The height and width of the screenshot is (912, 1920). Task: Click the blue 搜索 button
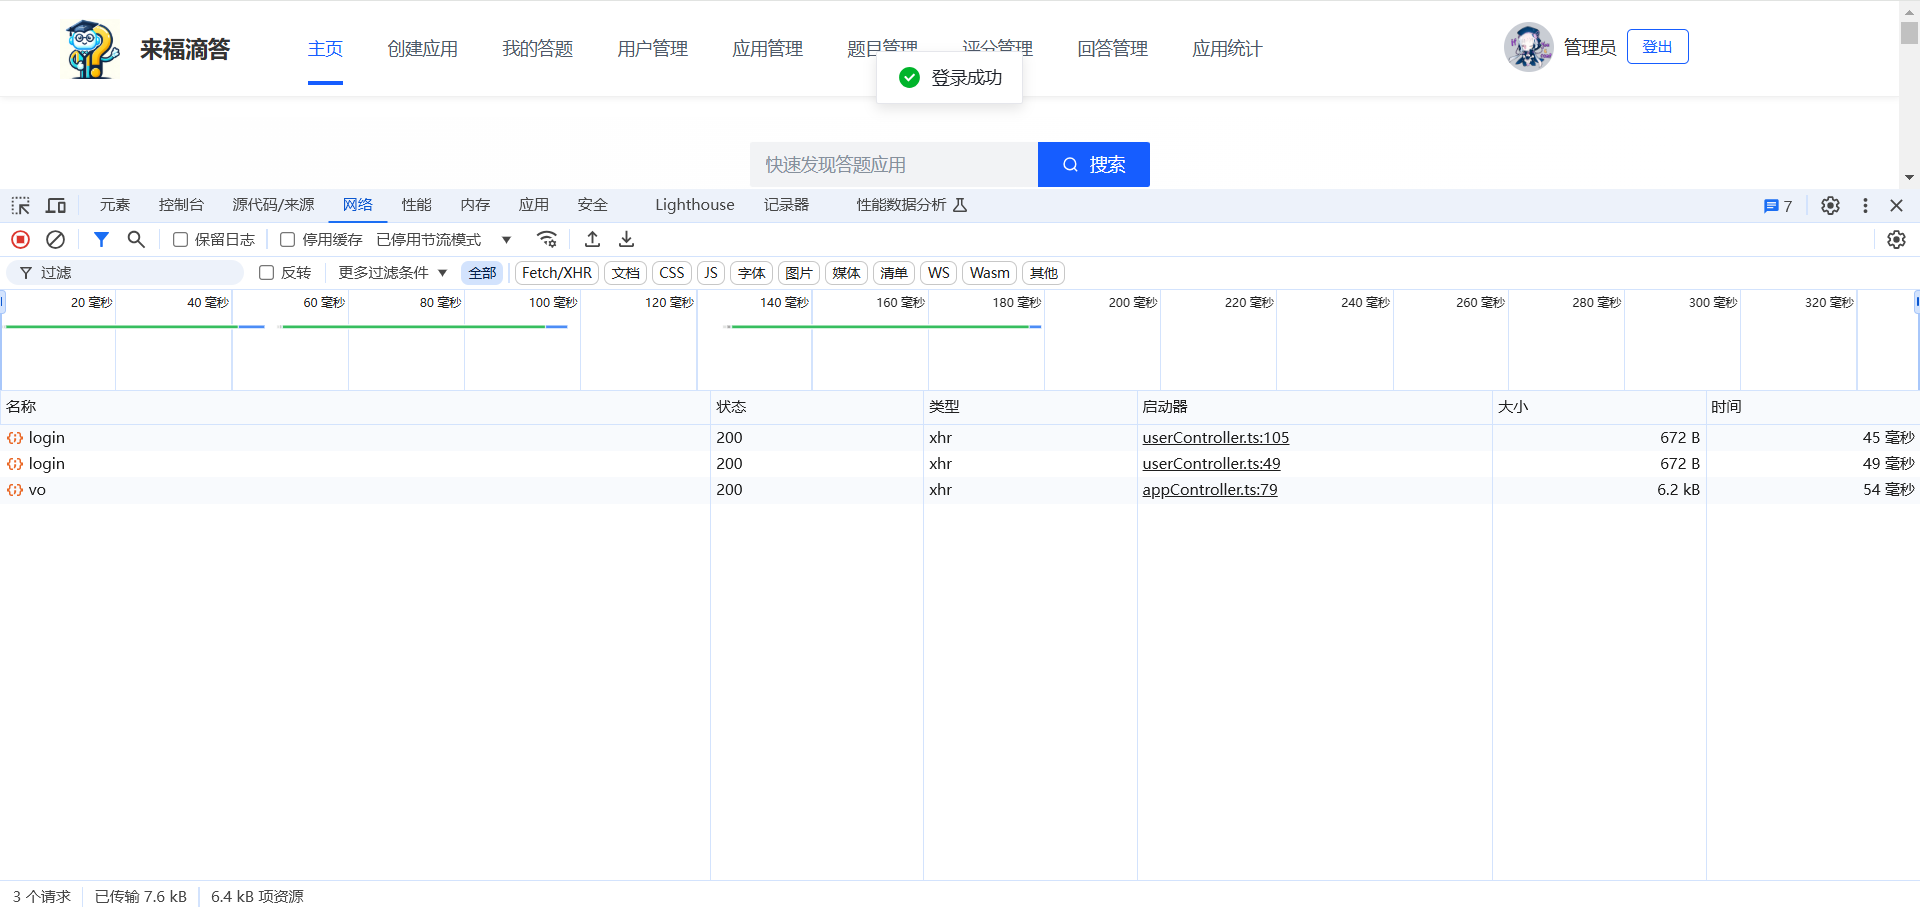point(1093,165)
